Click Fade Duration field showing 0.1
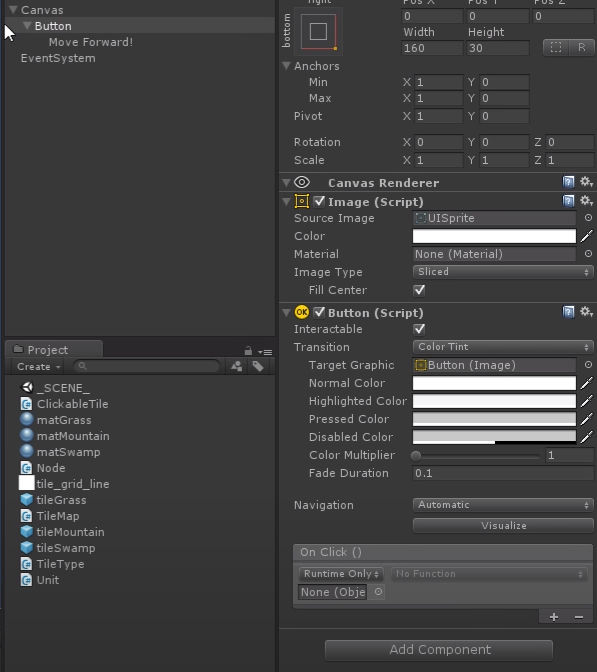The height and width of the screenshot is (672, 597). 503,473
